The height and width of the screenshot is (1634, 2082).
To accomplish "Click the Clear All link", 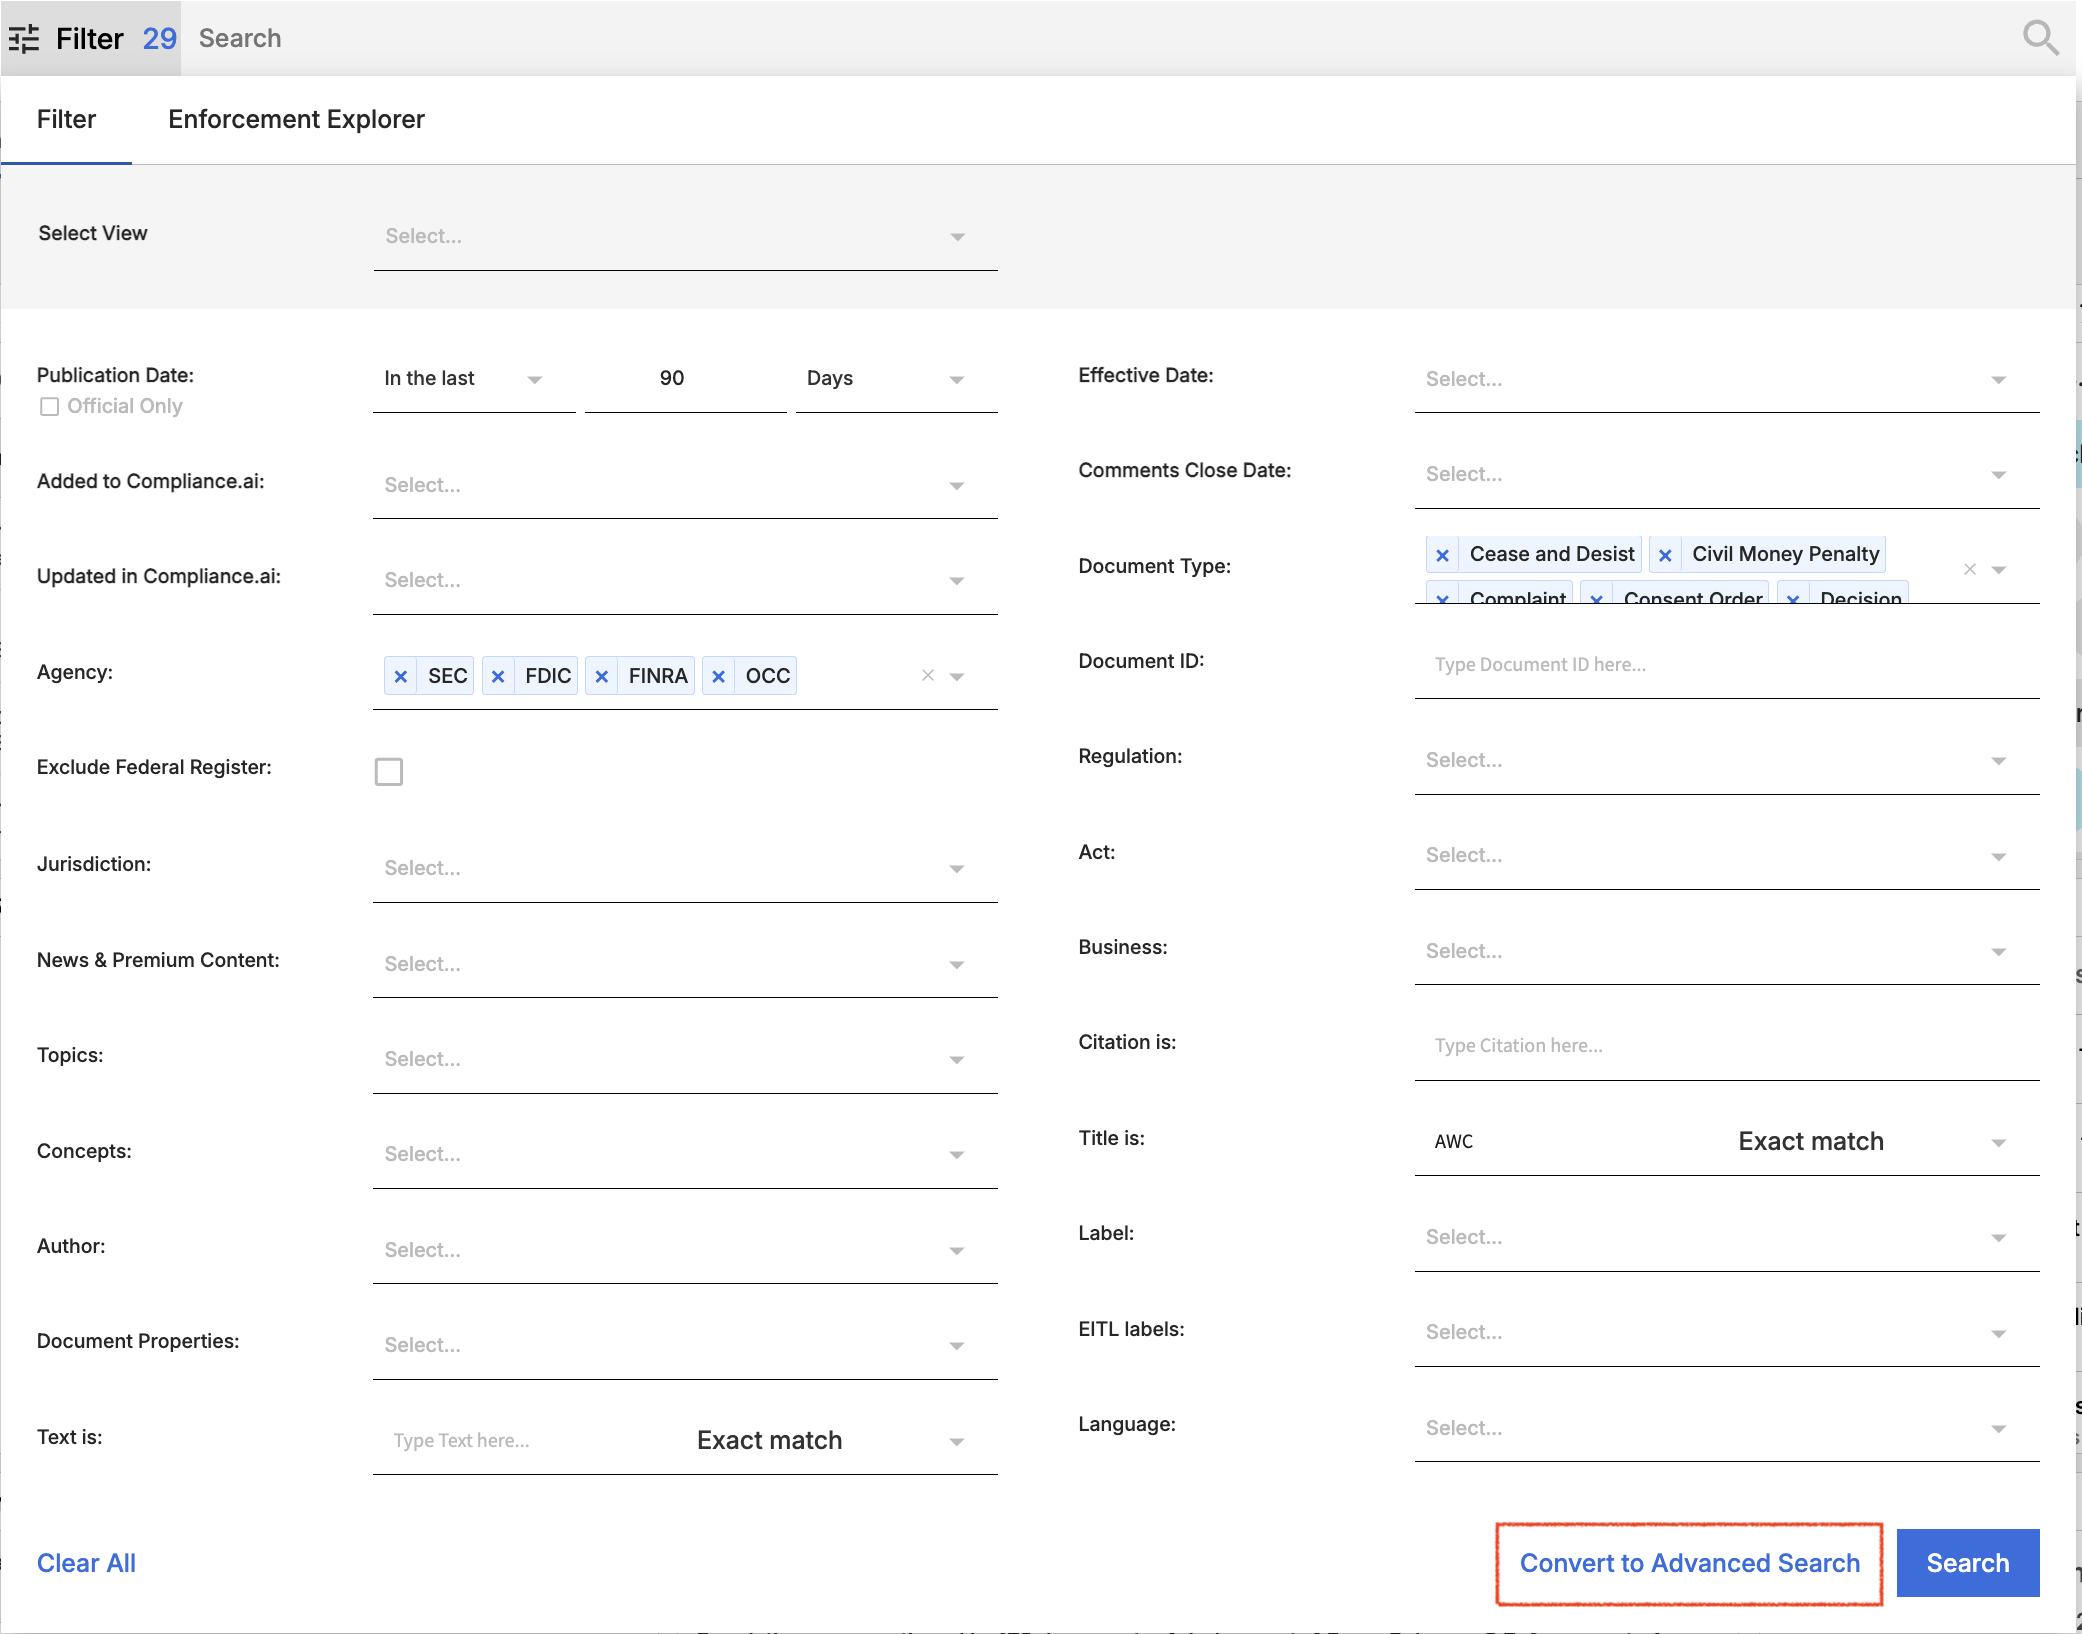I will (x=86, y=1564).
